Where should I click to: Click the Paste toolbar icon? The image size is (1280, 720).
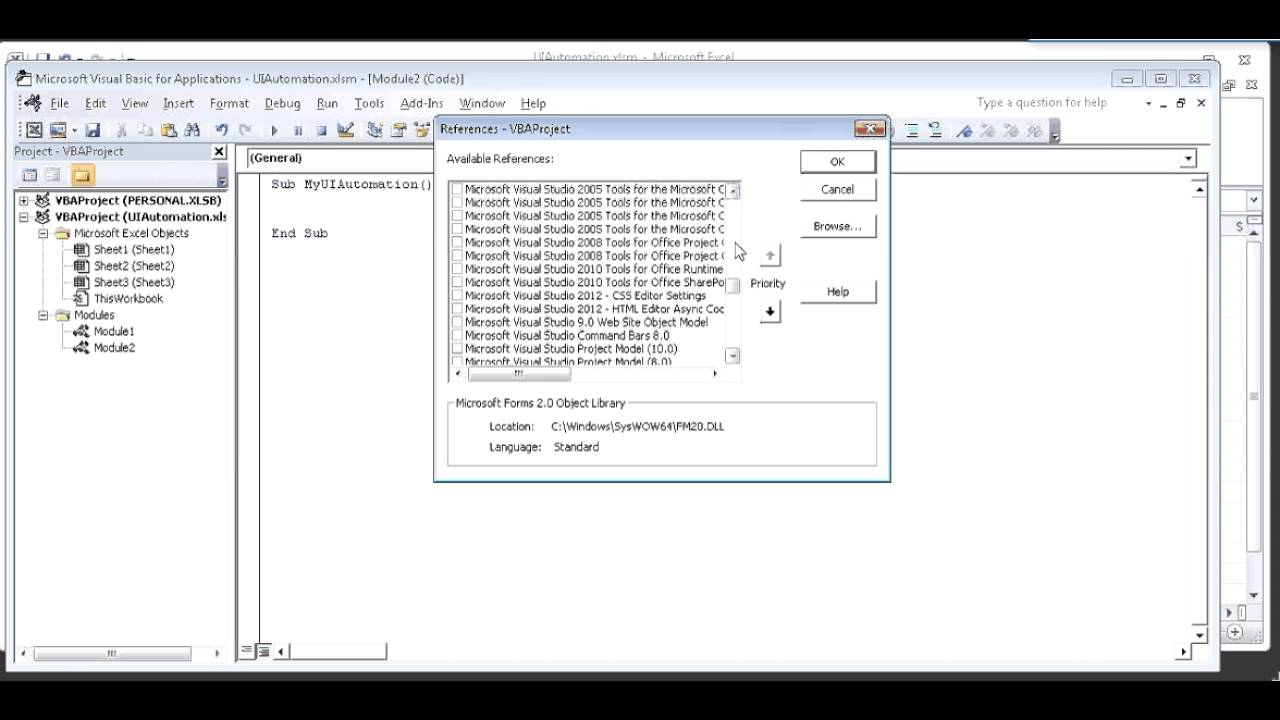169,130
